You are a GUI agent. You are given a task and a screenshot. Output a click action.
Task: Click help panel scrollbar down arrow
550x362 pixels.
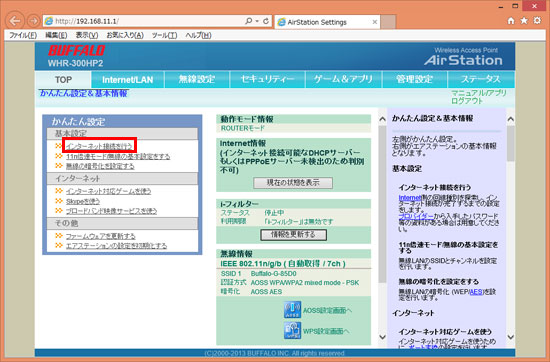(x=511, y=337)
